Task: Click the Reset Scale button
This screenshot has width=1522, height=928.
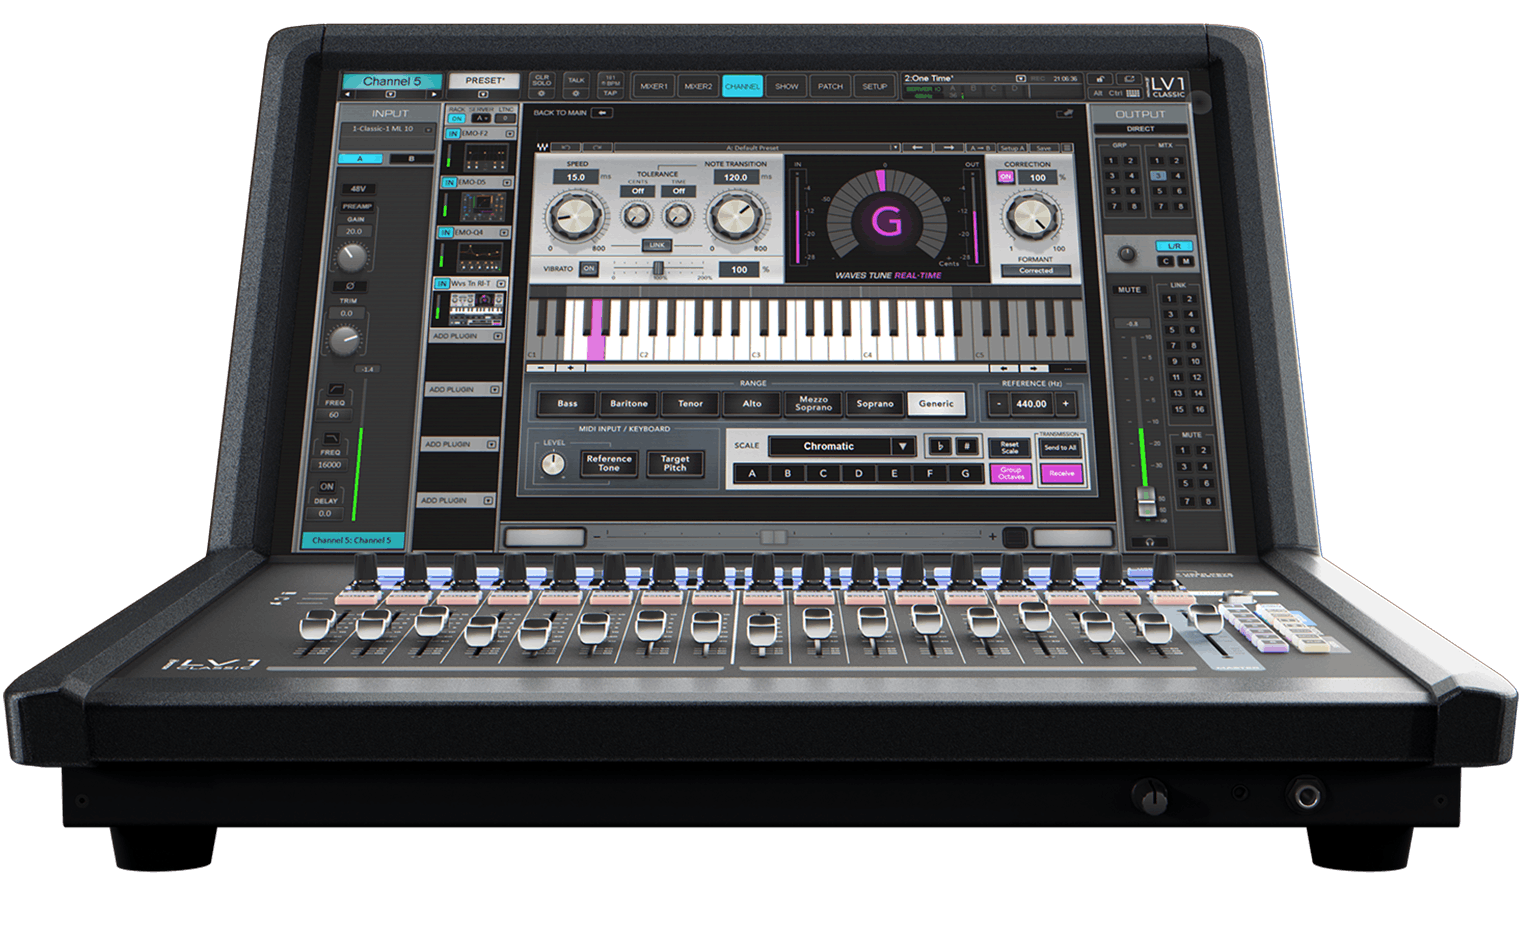Action: pos(1010,447)
